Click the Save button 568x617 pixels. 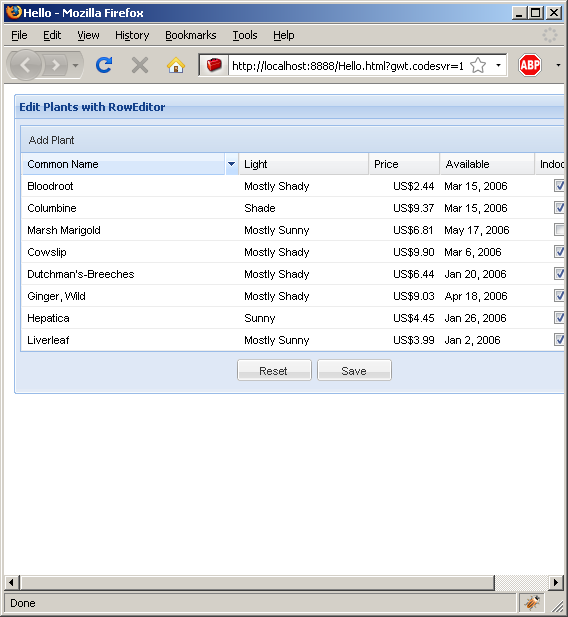[x=354, y=370]
